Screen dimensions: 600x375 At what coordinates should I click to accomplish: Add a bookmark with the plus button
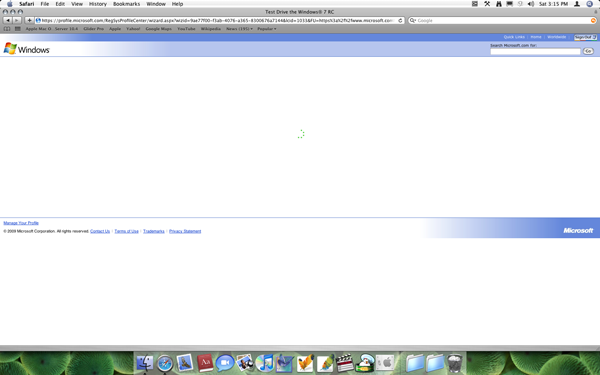[29, 20]
